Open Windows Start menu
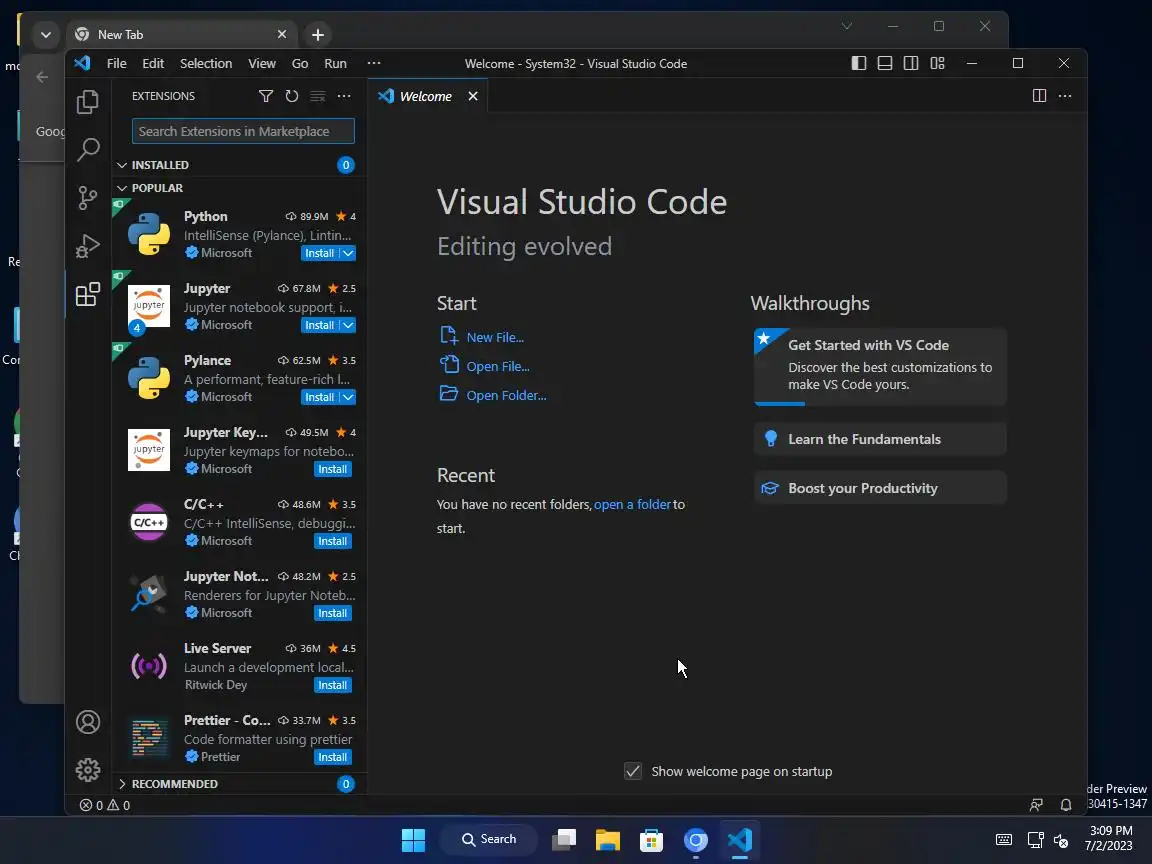This screenshot has width=1152, height=864. tap(413, 840)
